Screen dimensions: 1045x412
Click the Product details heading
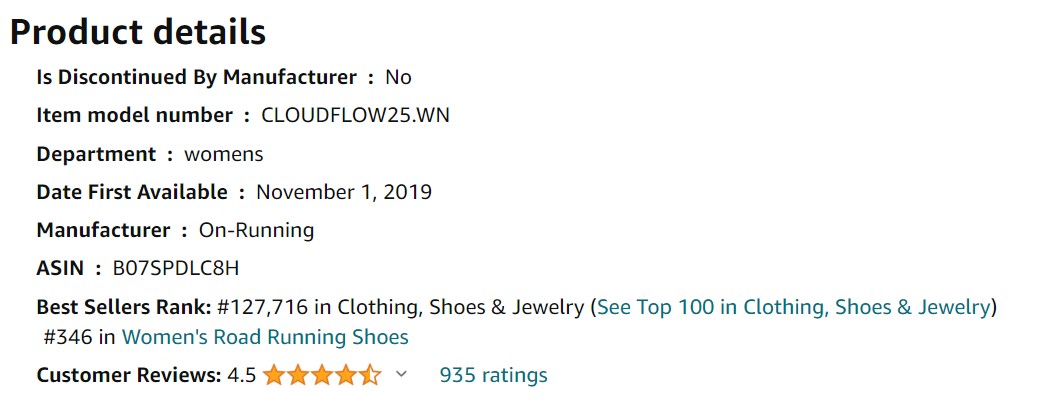coord(137,32)
